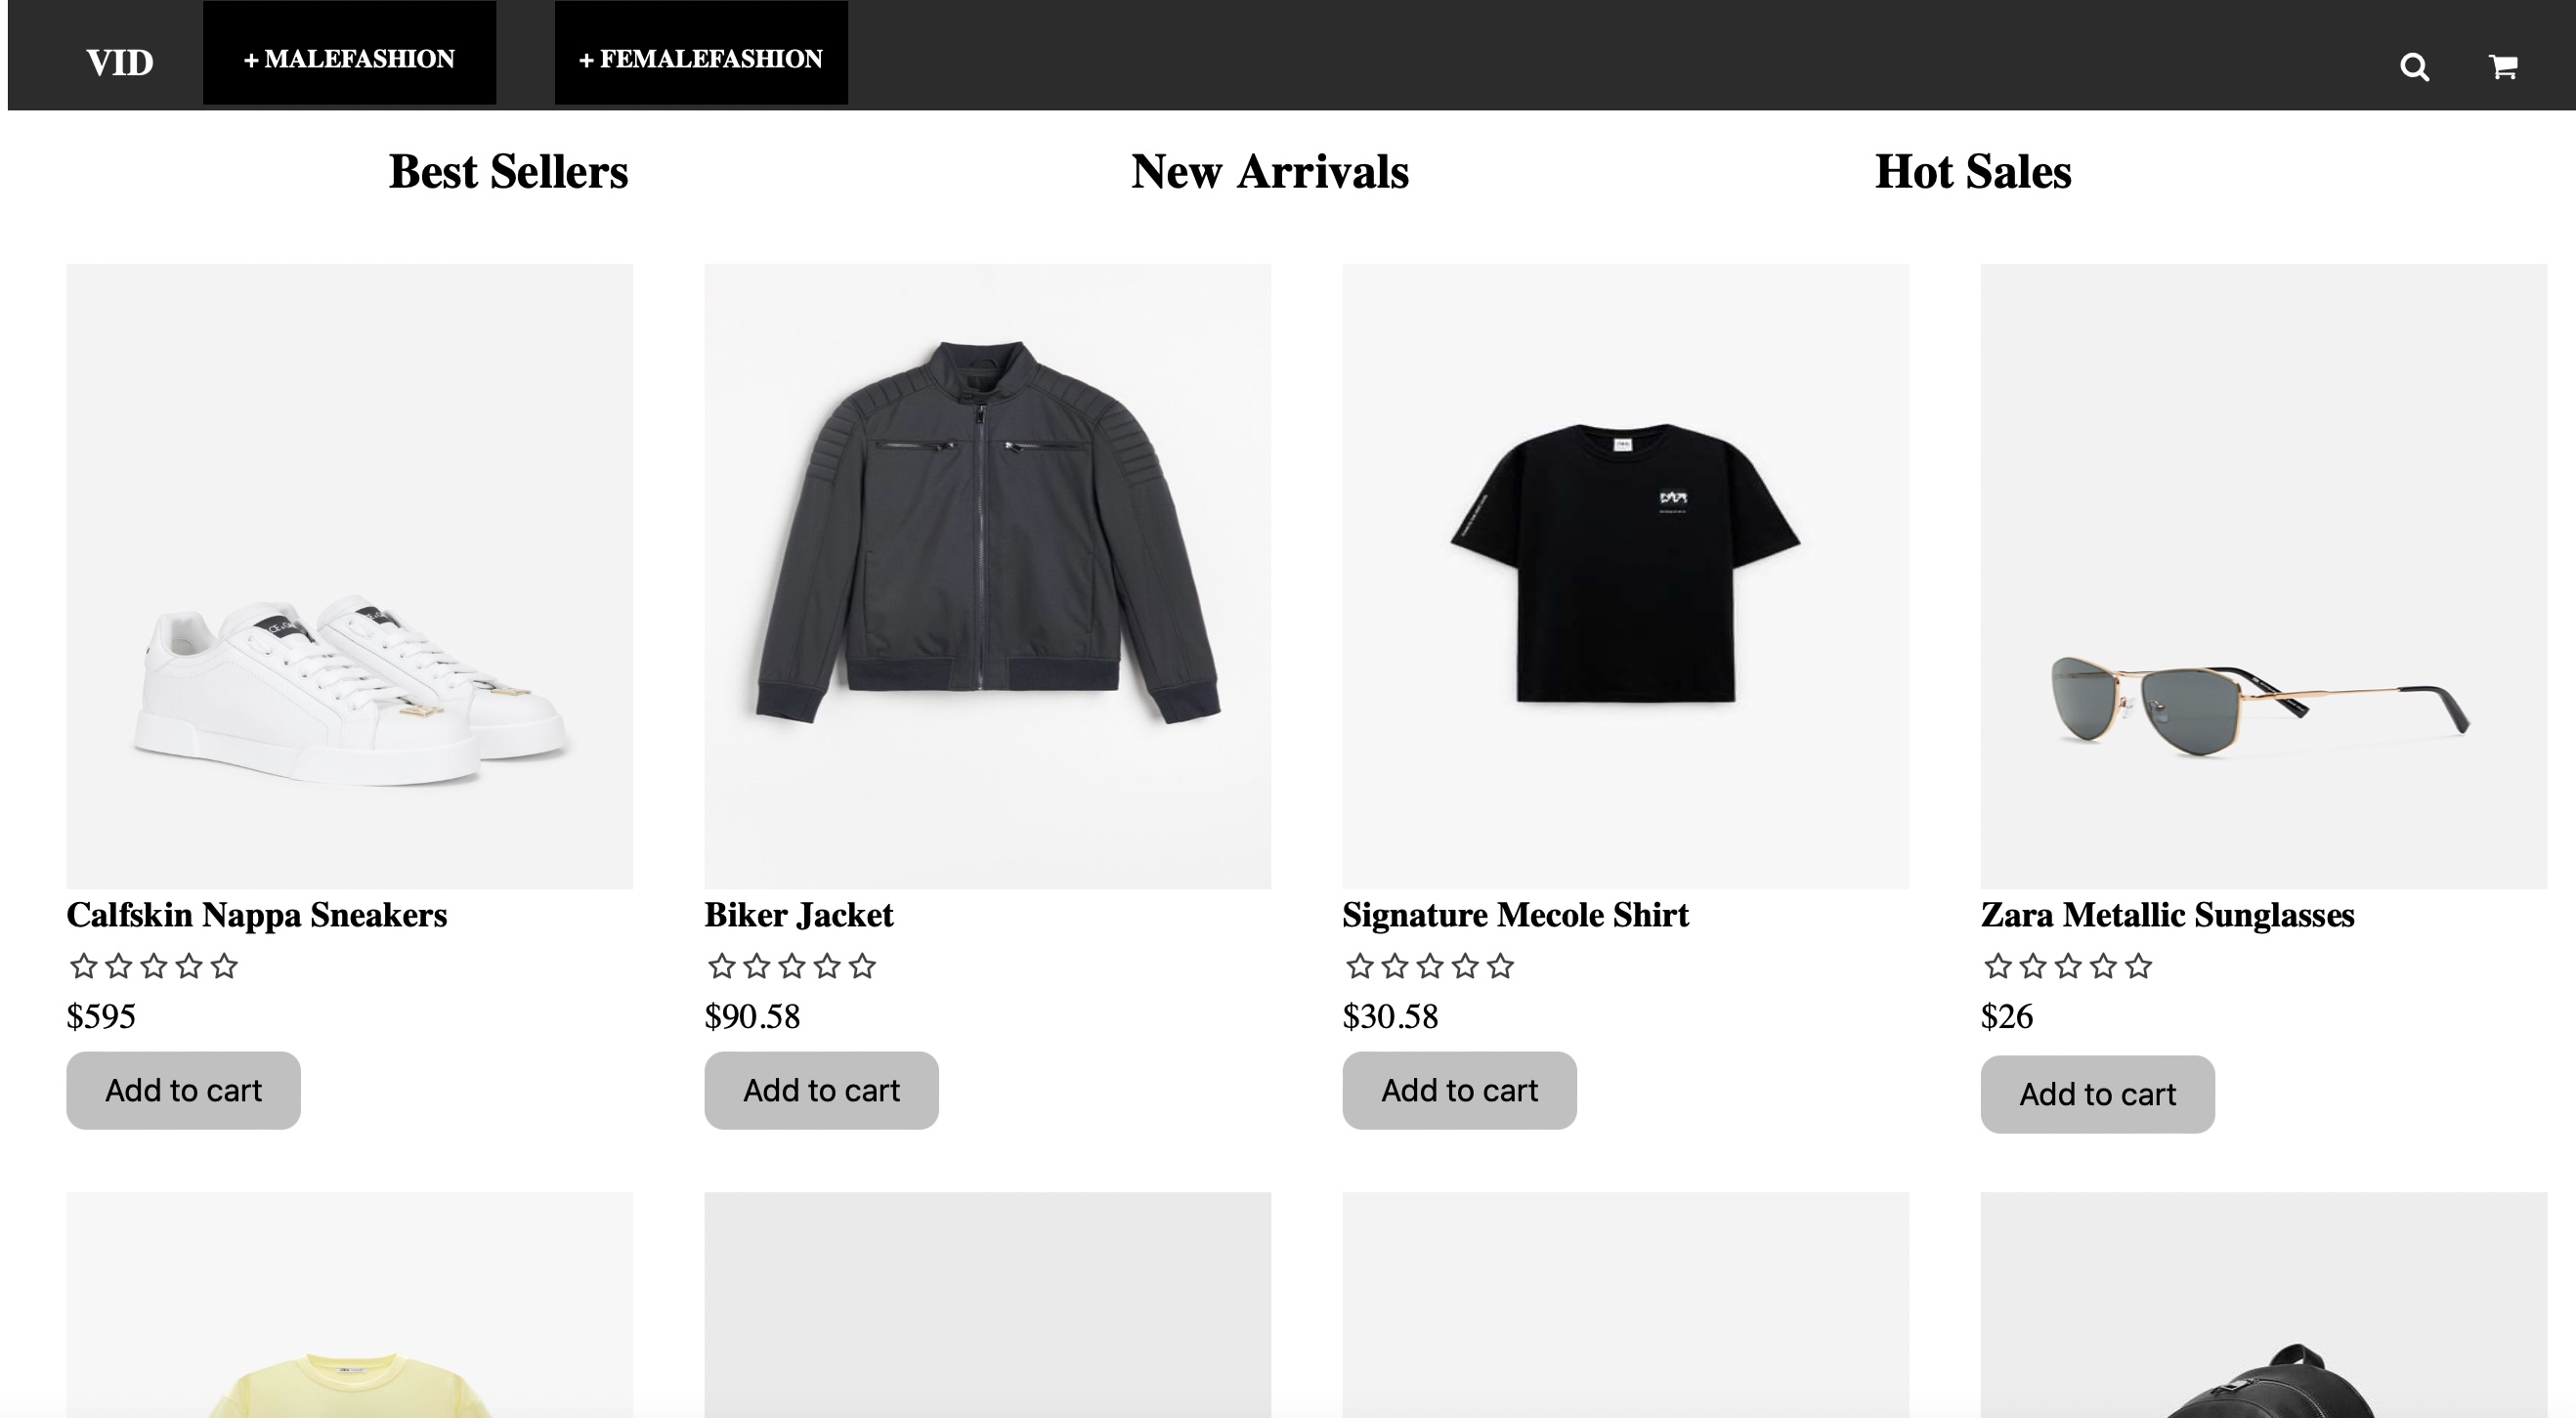The width and height of the screenshot is (2576, 1418).
Task: Add Zara Metallic Sunglasses to cart
Action: (2097, 1094)
